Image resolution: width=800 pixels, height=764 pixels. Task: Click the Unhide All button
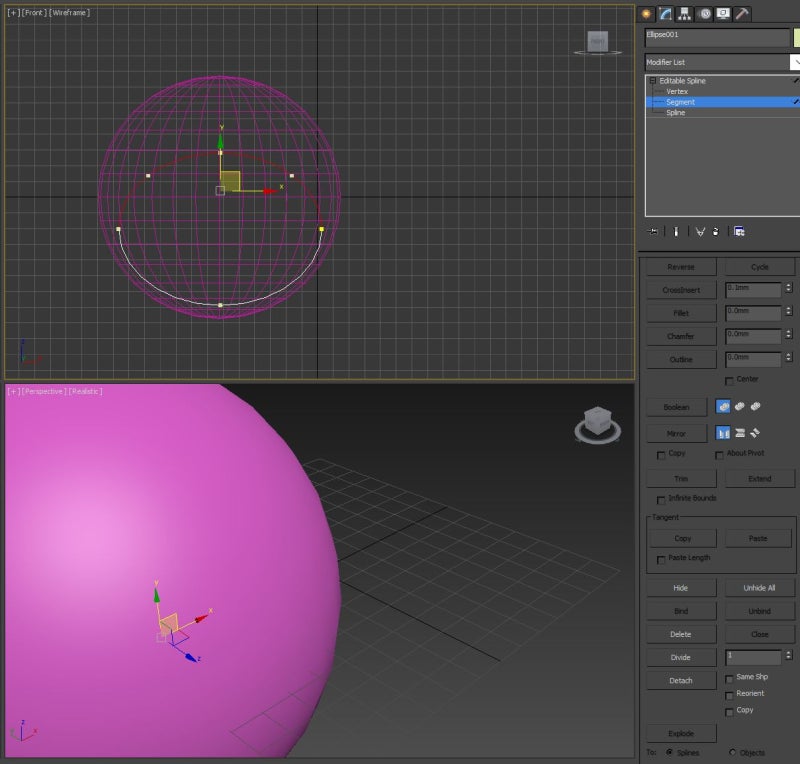[x=759, y=587]
